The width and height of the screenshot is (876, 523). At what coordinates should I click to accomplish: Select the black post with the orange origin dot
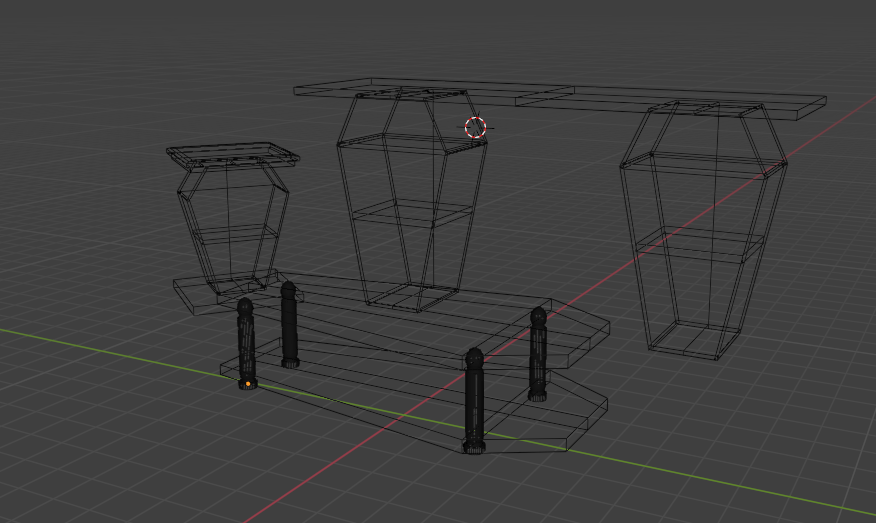point(246,343)
